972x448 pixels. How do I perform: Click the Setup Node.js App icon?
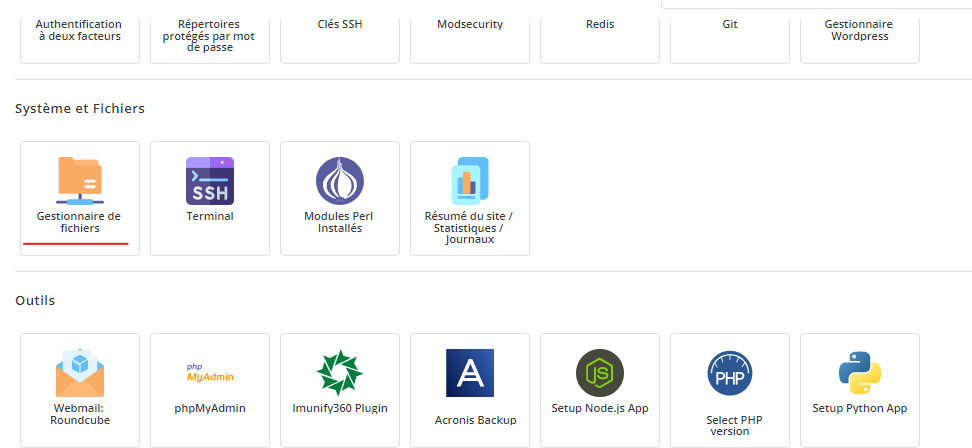600,373
